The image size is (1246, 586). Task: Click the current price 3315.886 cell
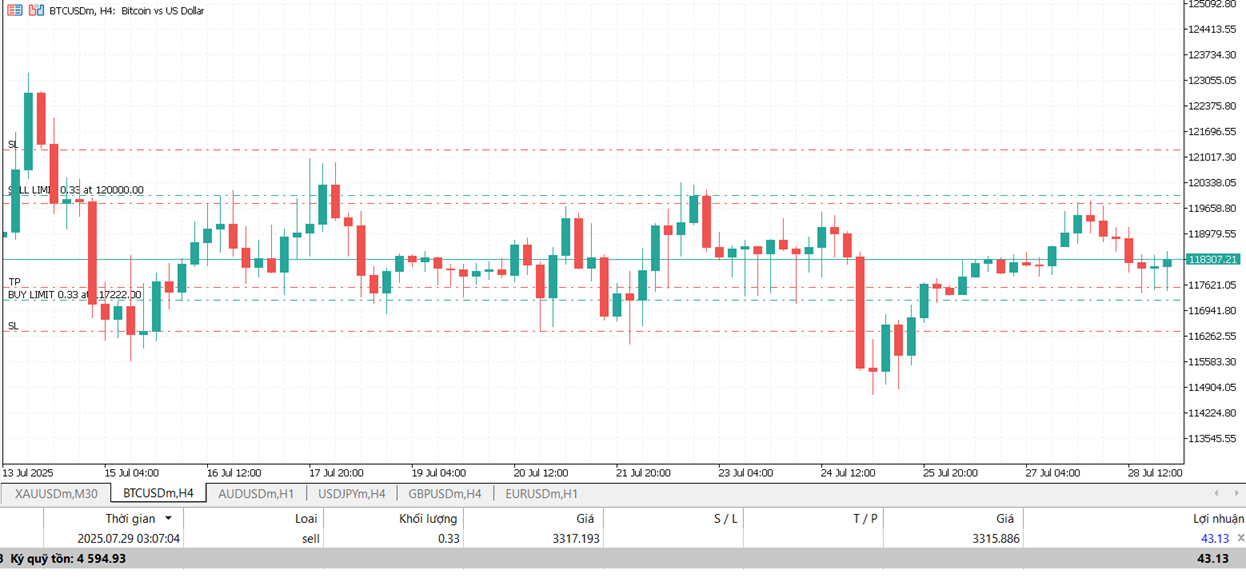click(x=994, y=538)
